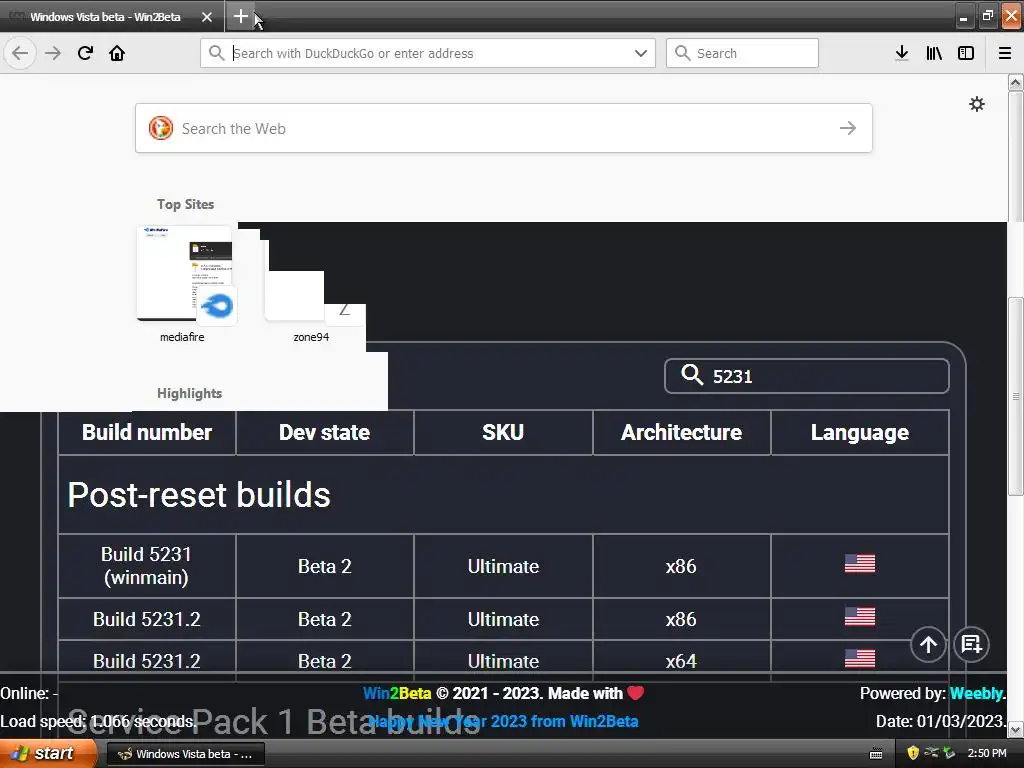The width and height of the screenshot is (1024, 768).
Task: Click the scroll-to-top arrow button
Action: click(x=928, y=645)
